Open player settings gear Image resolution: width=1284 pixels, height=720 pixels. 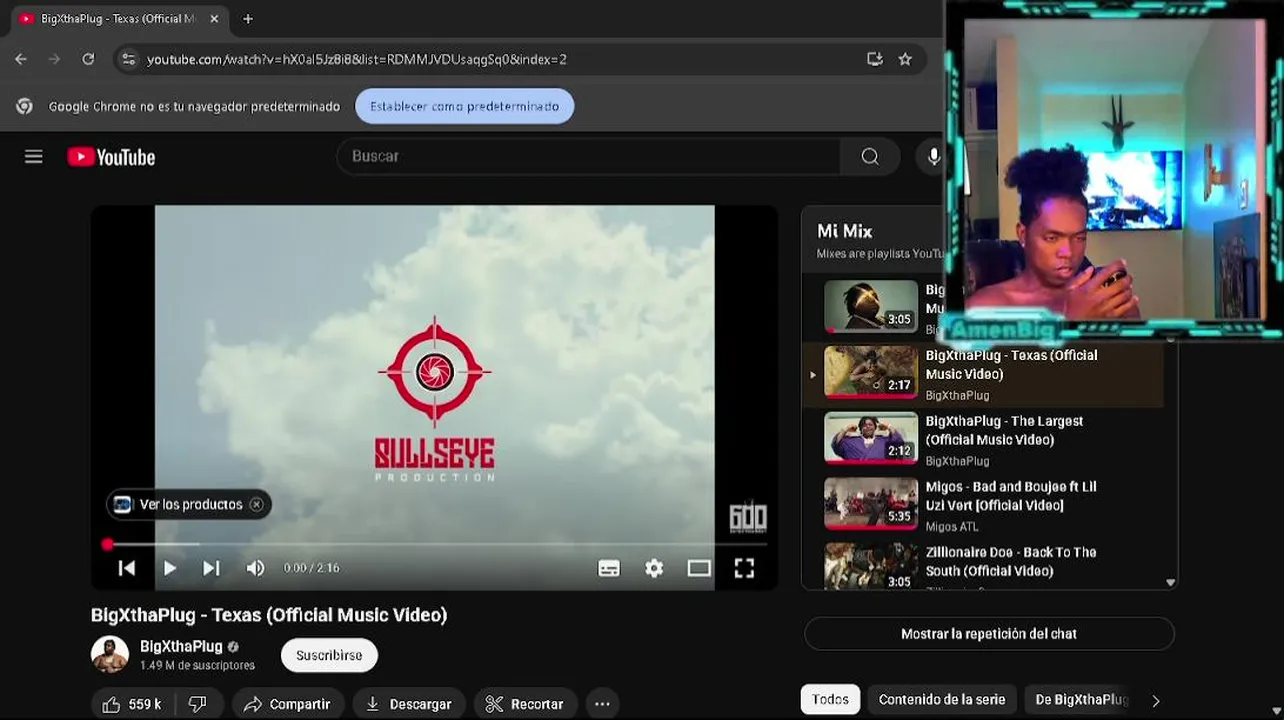[x=654, y=568]
